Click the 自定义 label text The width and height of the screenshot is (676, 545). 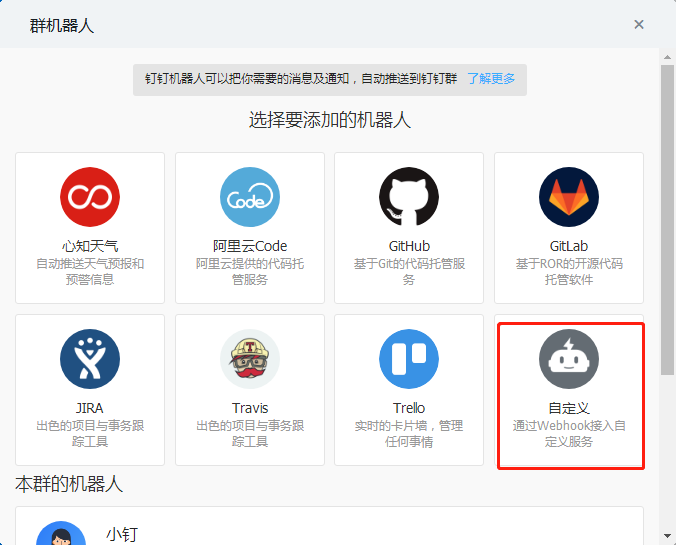point(569,408)
